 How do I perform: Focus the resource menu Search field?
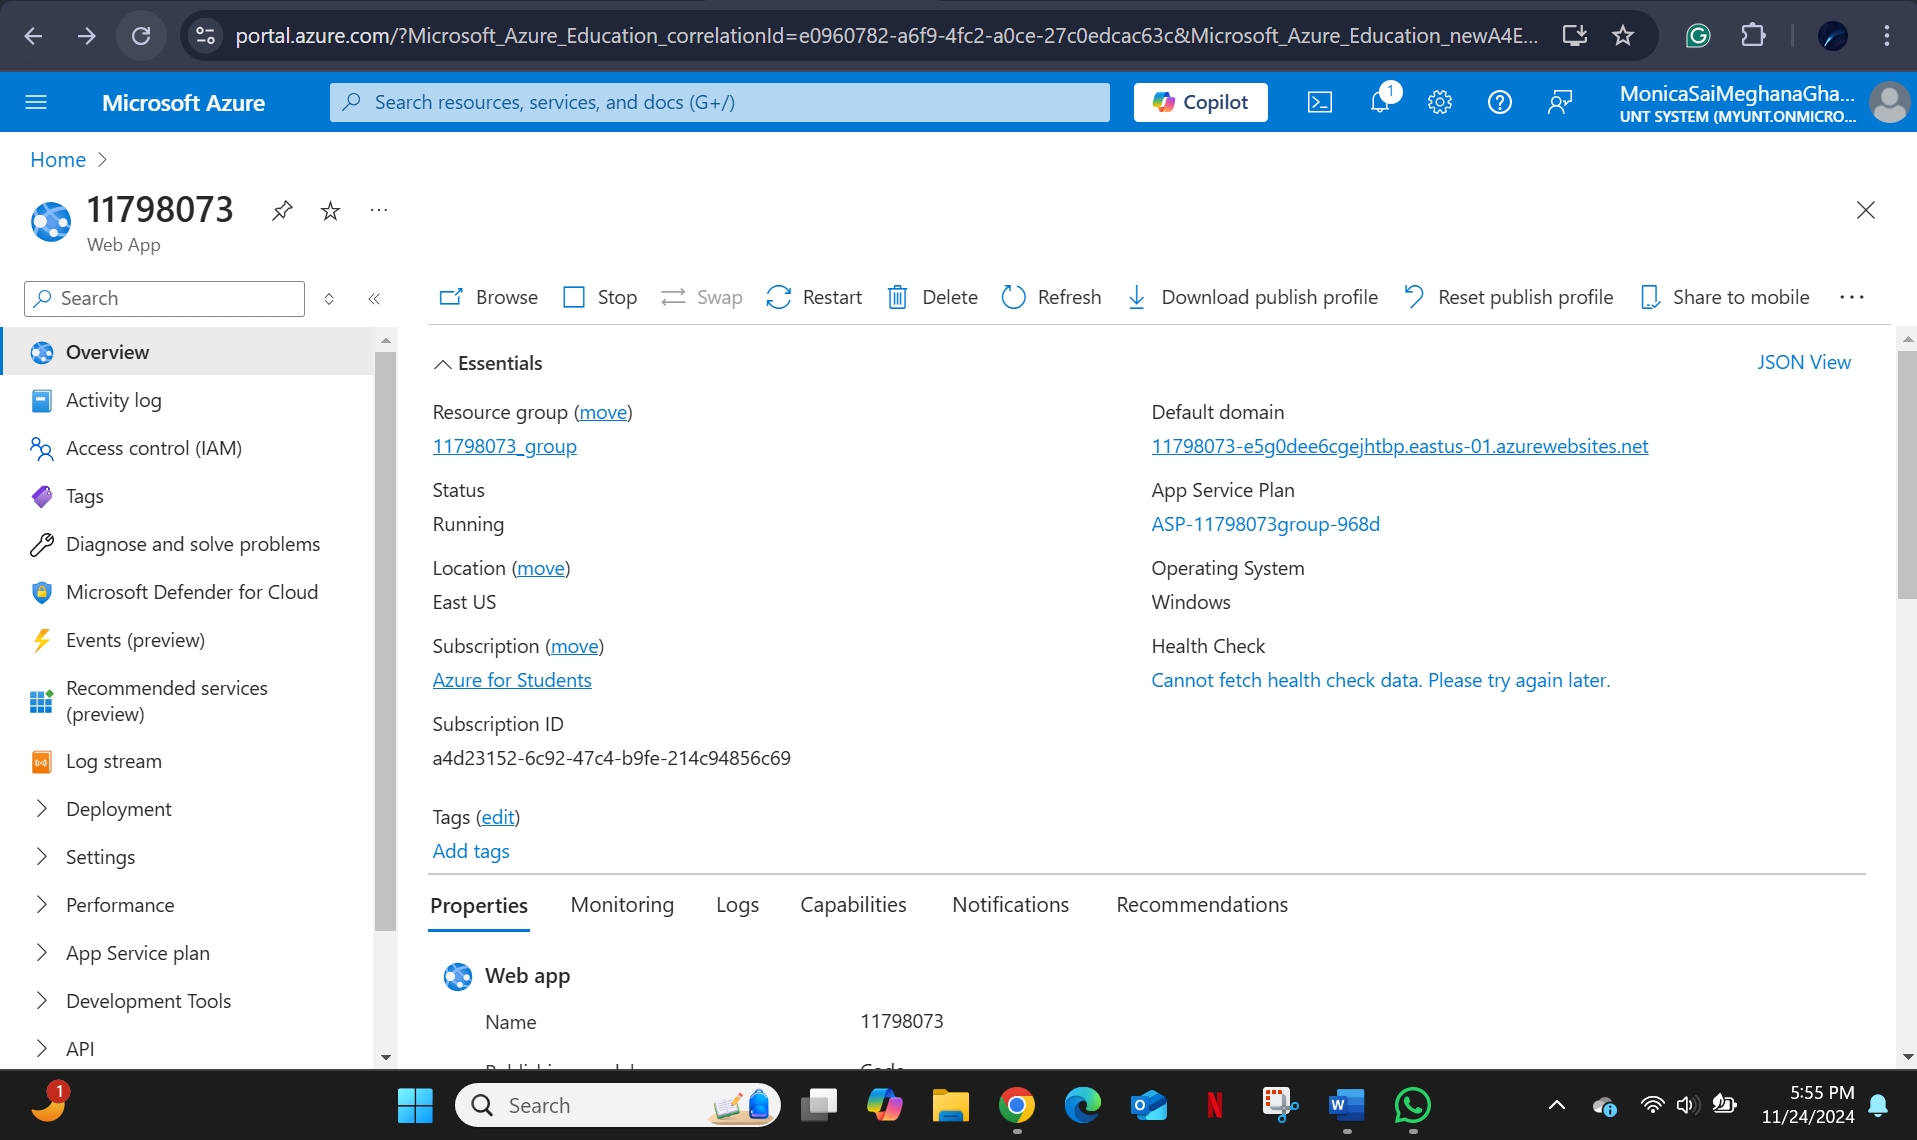point(165,298)
